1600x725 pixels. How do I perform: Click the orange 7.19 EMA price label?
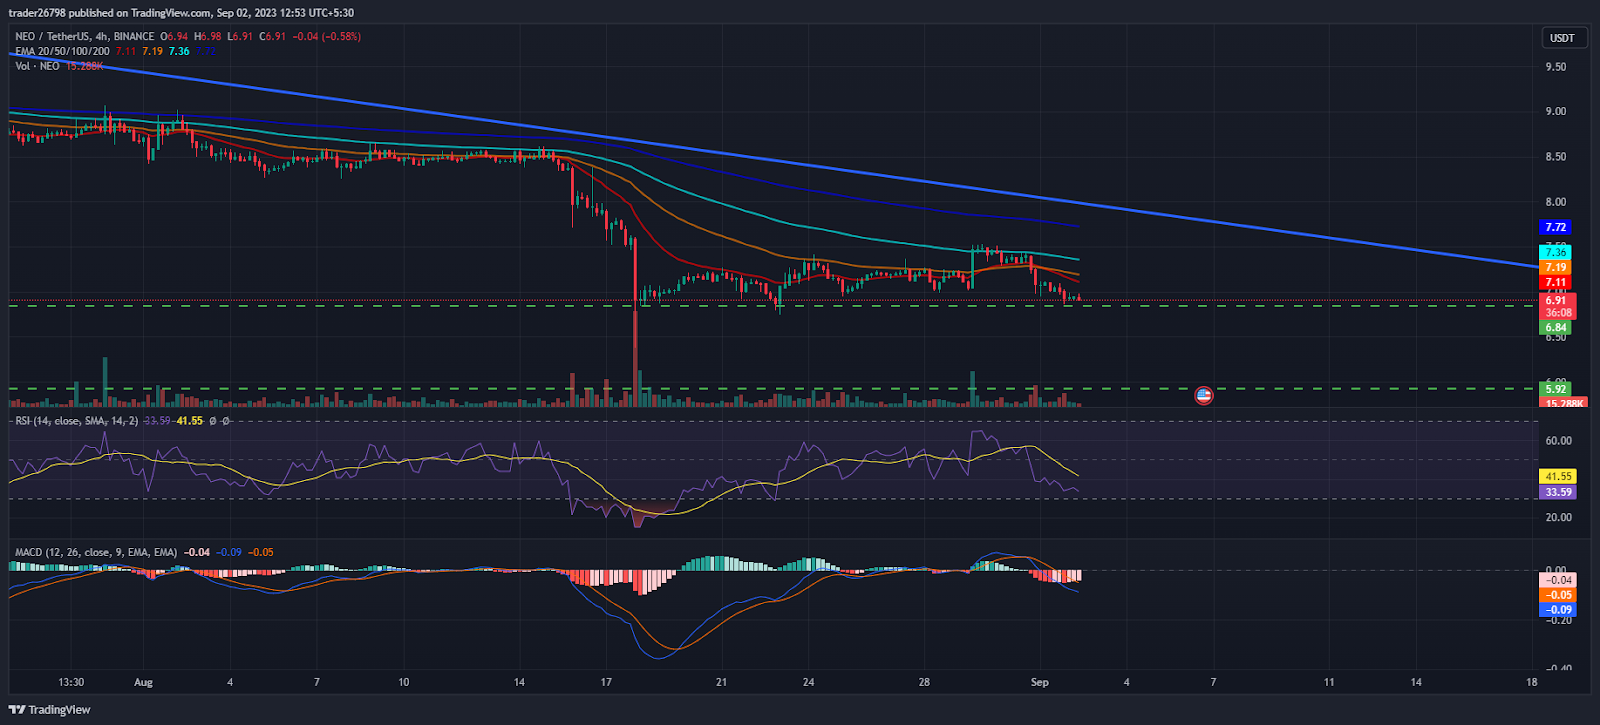click(x=1556, y=268)
